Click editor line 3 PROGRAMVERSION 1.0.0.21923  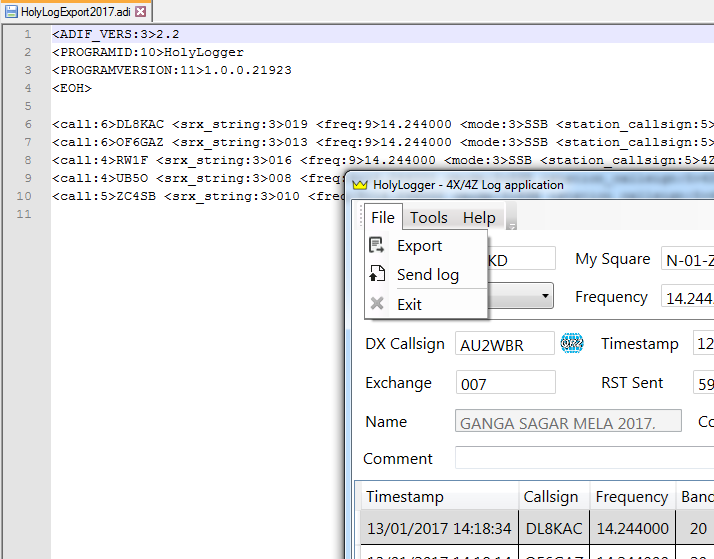[172, 70]
